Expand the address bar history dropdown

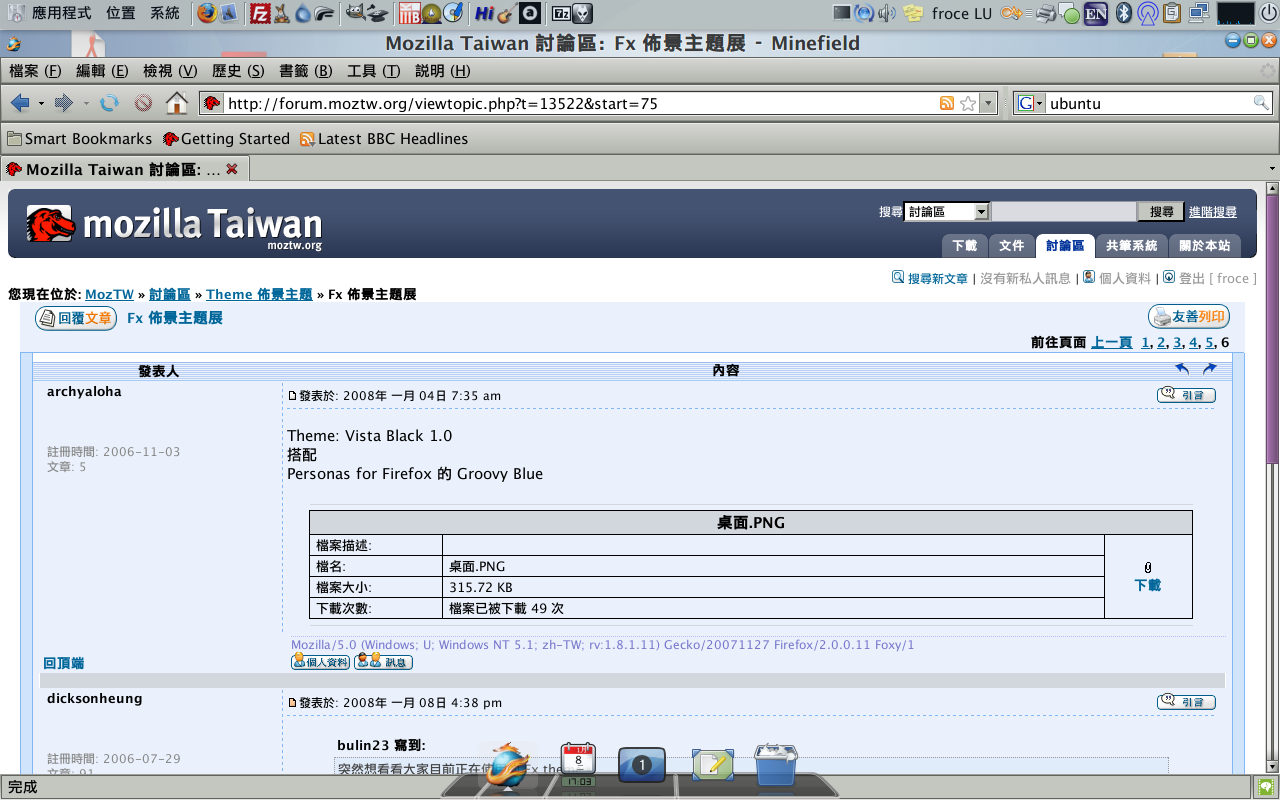click(988, 104)
